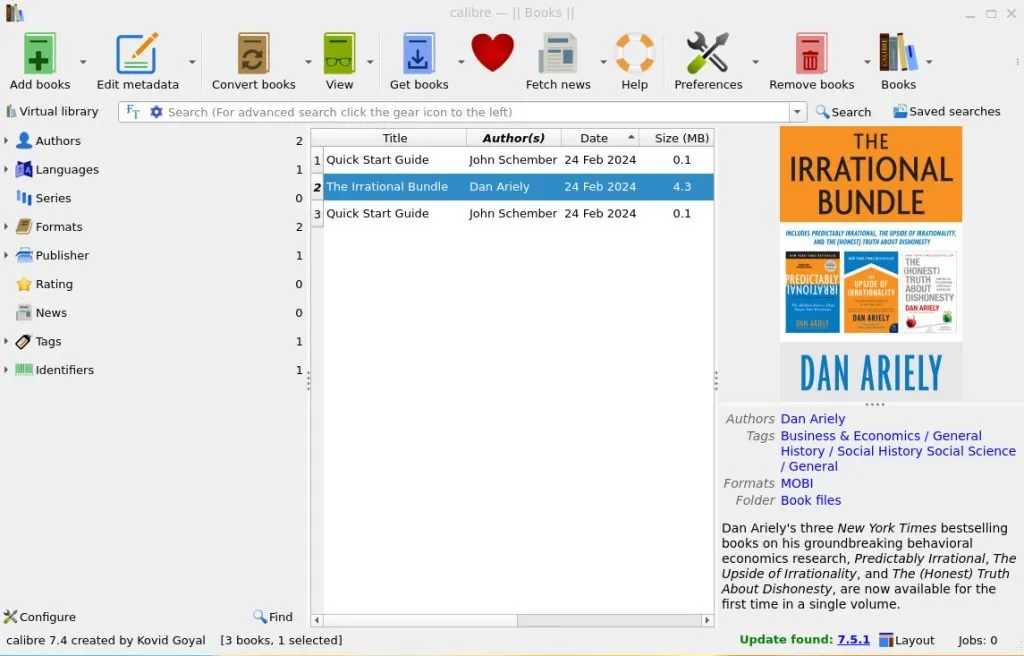Click the calibre app icon in title bar

pos(14,12)
